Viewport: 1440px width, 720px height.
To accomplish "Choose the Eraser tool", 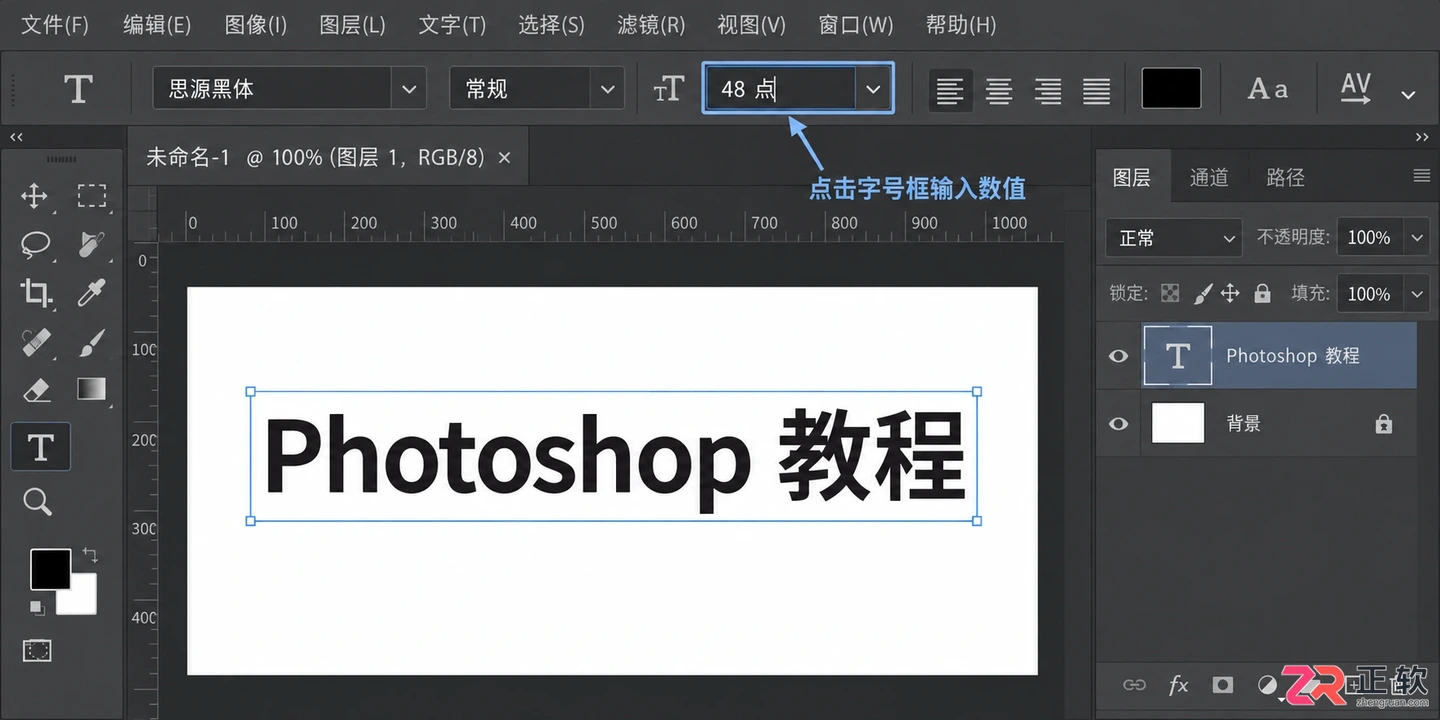I will coord(36,389).
